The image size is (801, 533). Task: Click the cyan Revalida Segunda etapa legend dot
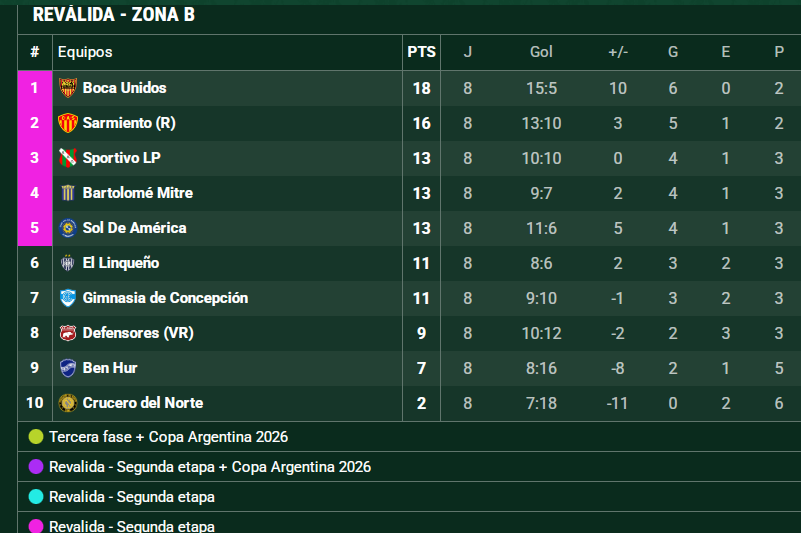tap(36, 497)
